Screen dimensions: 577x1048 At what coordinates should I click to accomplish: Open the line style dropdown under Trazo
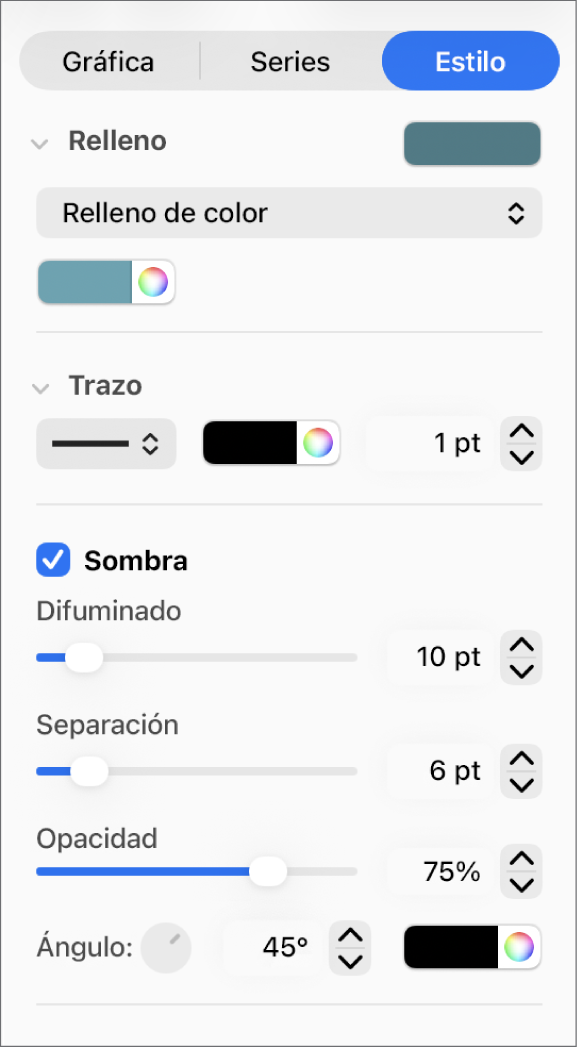click(105, 443)
